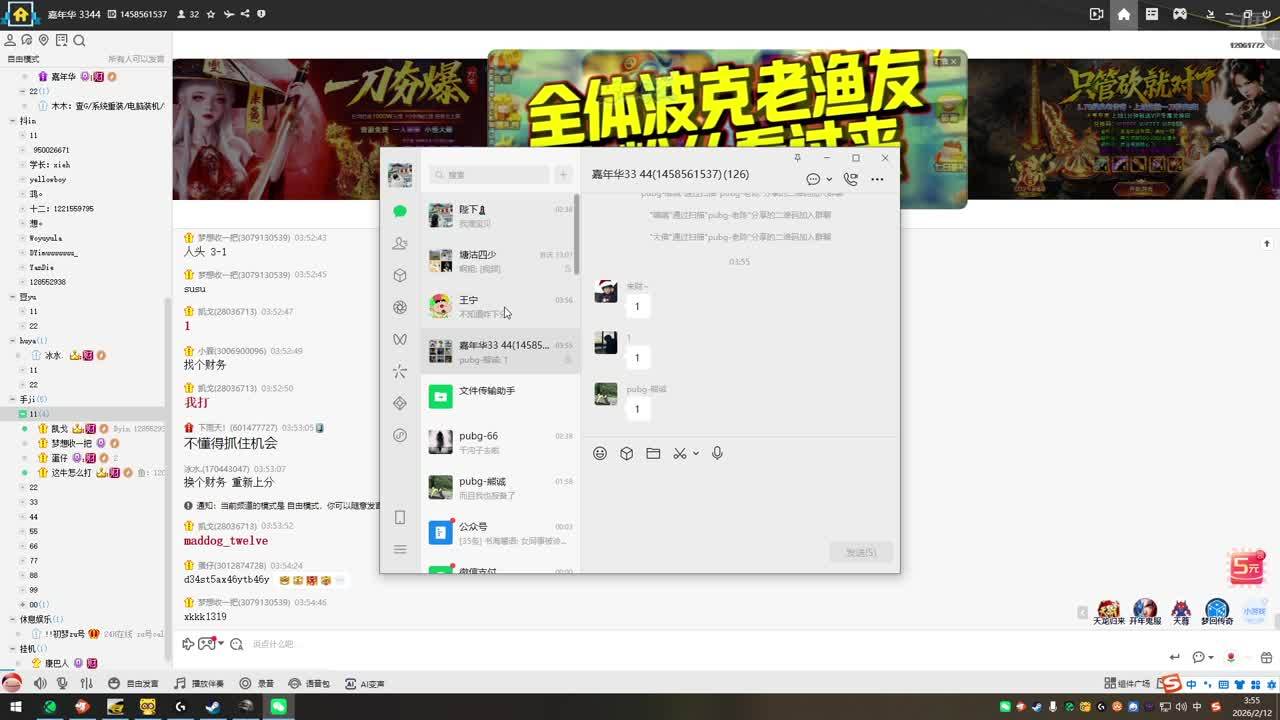Open the AI变声 voice changer

pyautogui.click(x=365, y=683)
